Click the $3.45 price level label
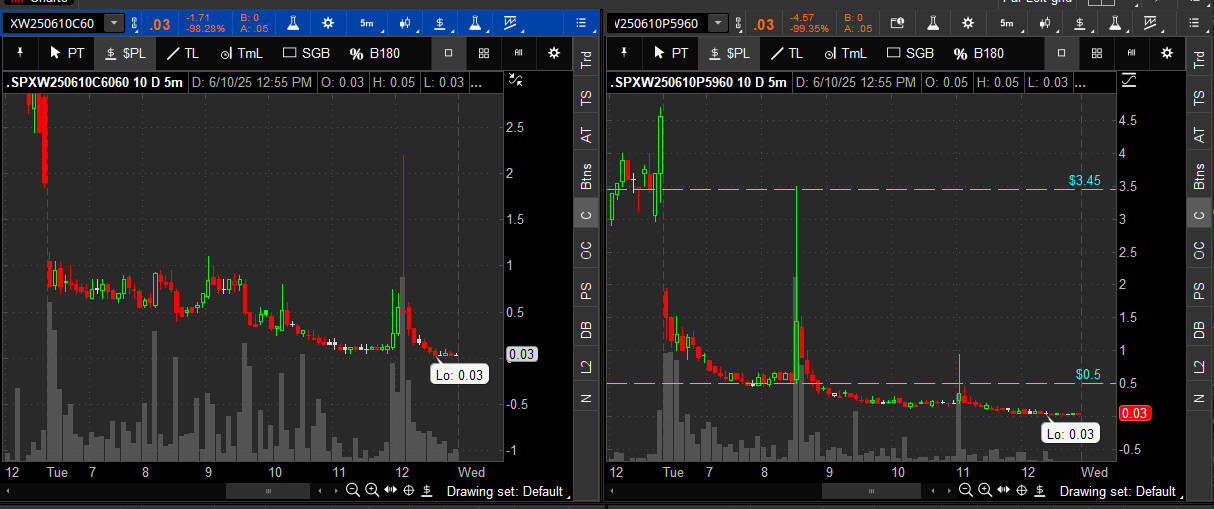Viewport: 1214px width, 509px height. 1084,181
